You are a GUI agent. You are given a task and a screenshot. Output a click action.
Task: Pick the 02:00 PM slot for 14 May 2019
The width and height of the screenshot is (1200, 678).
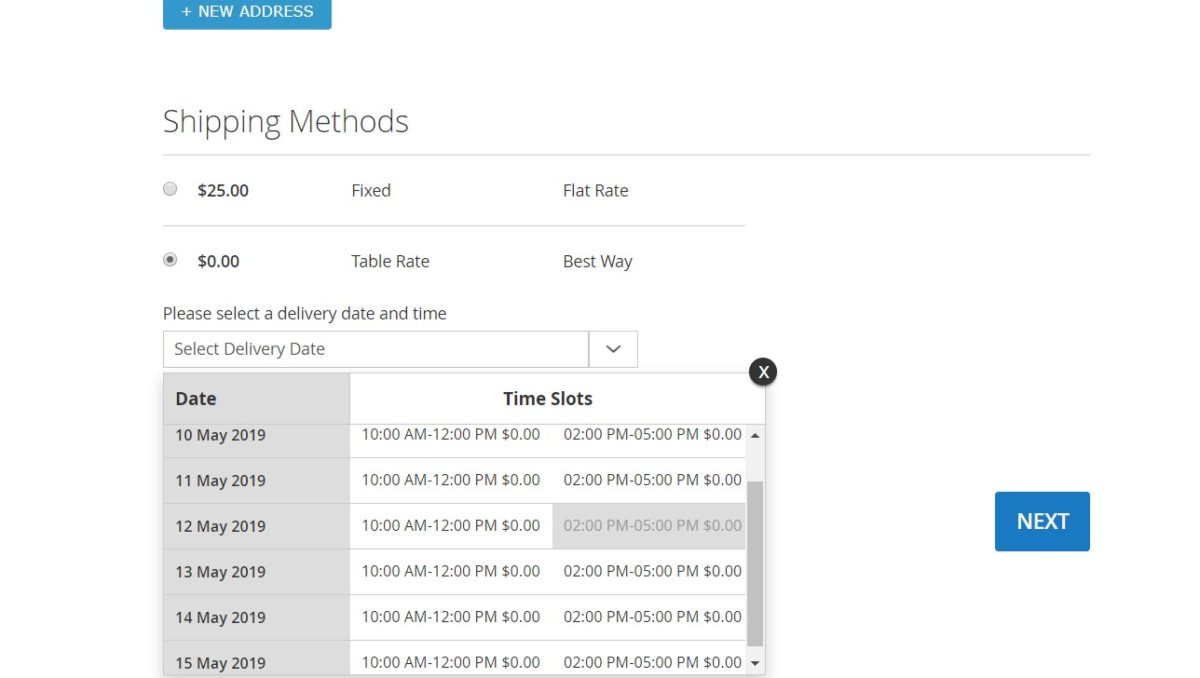[x=650, y=616]
